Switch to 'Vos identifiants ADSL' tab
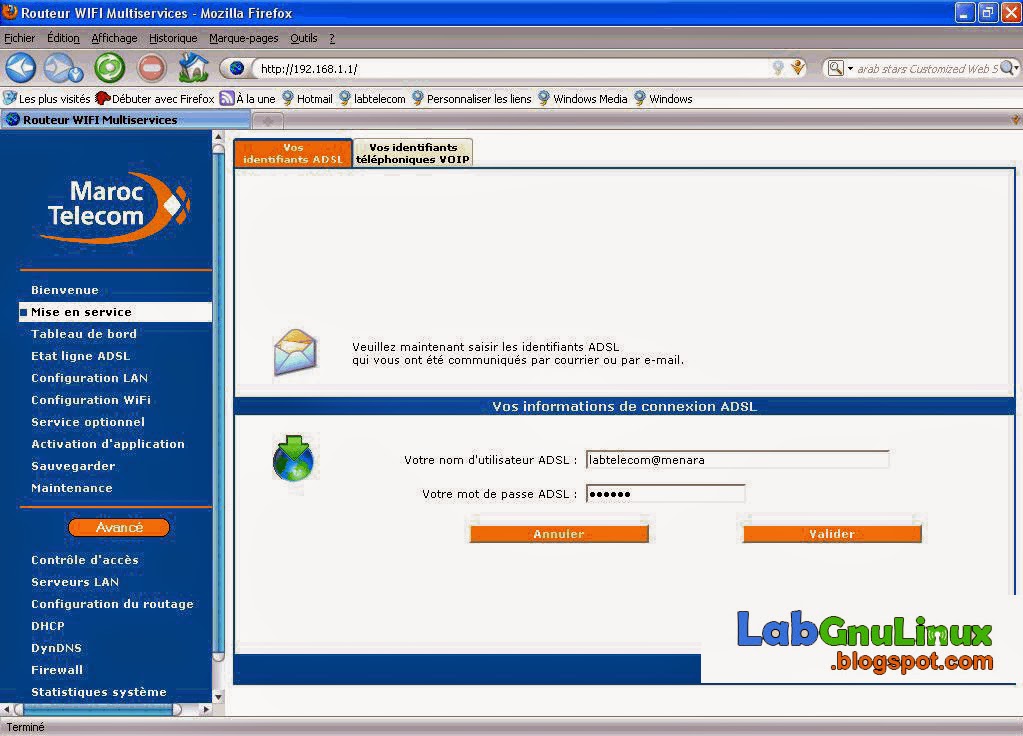This screenshot has width=1023, height=736. 293,153
